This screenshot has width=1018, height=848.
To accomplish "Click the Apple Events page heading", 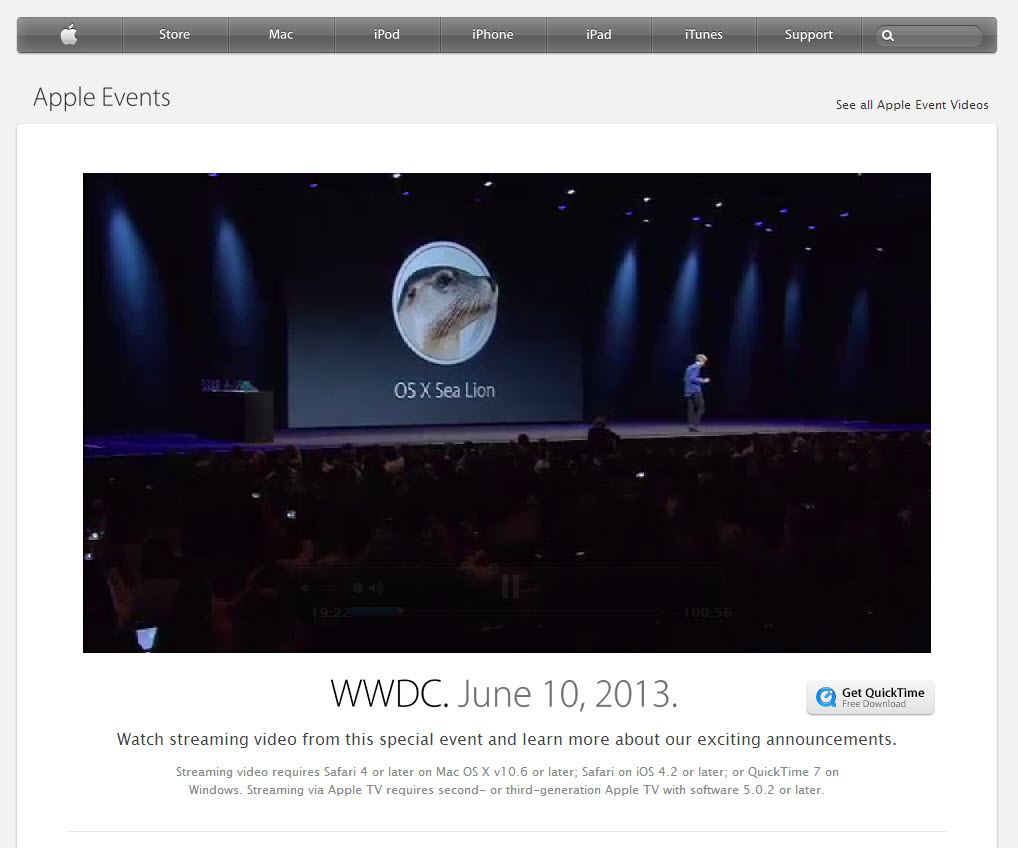I will (102, 97).
